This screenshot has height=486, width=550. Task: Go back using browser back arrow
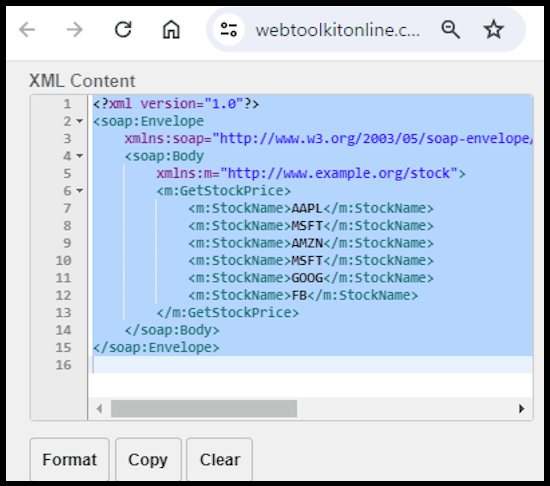coord(27,29)
